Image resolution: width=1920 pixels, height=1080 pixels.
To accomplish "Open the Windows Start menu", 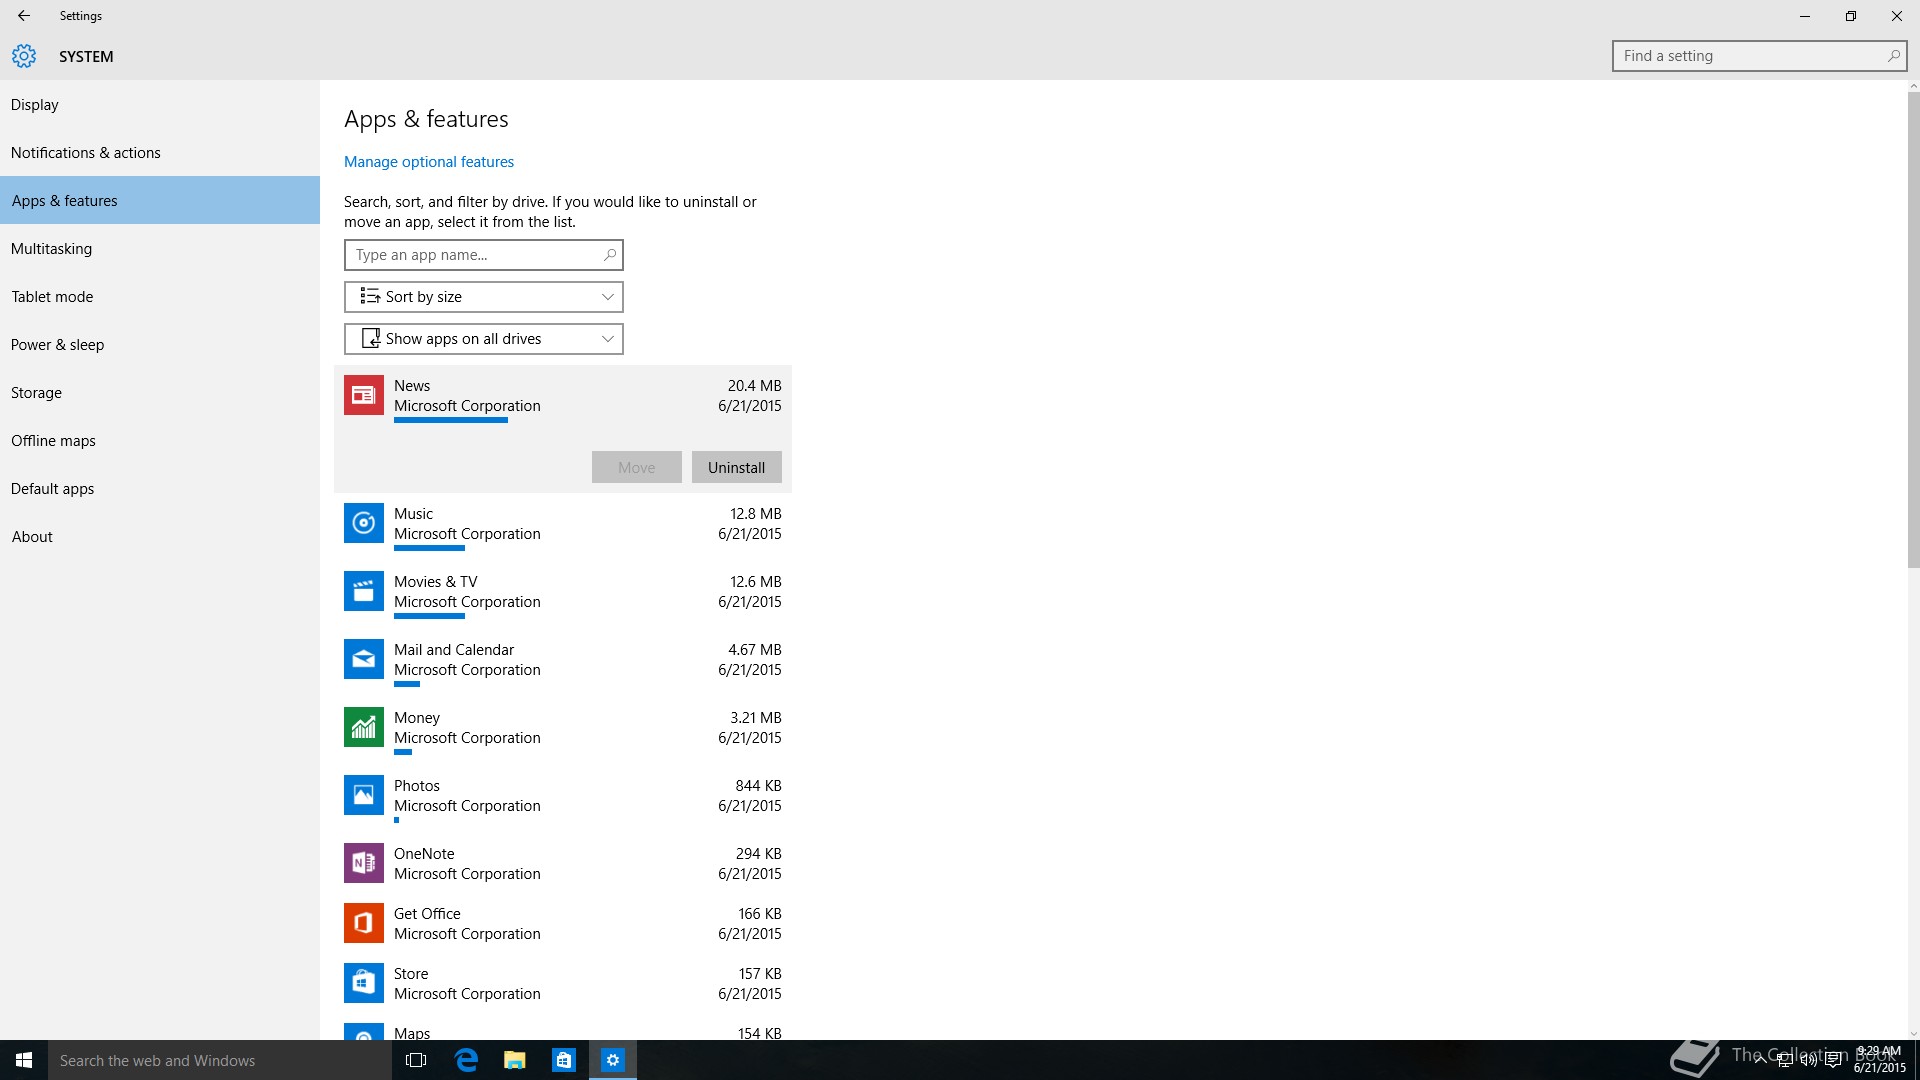I will [24, 1060].
